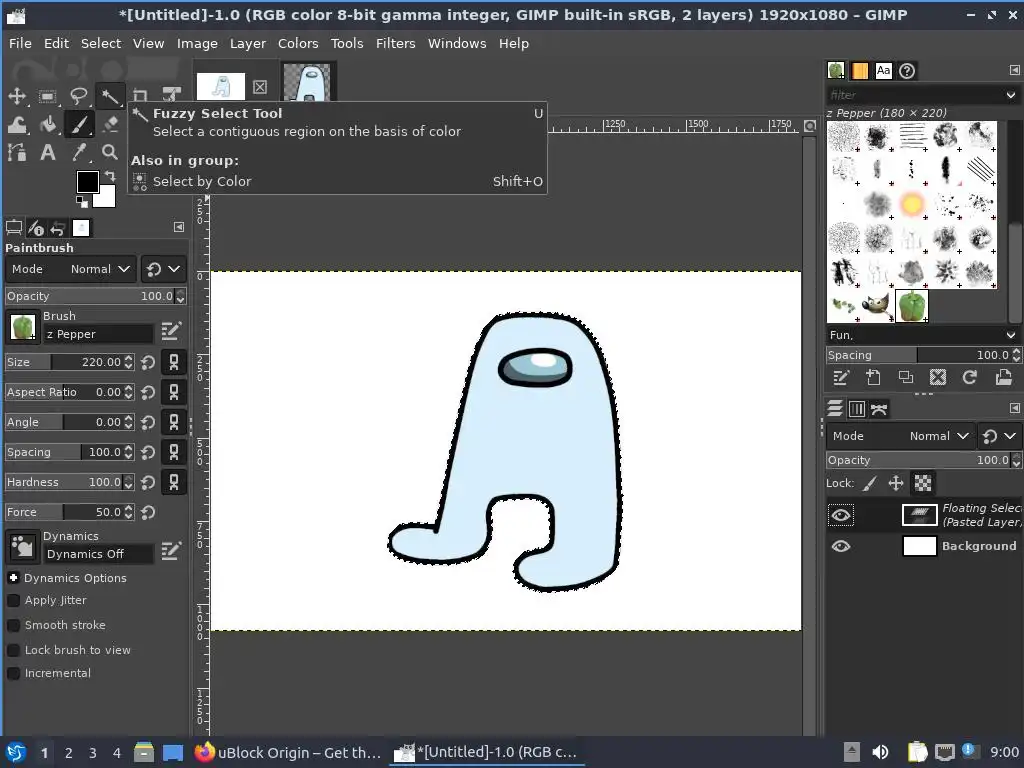This screenshot has height=768, width=1024.
Task: Select the Wilber GIMP mascot brush
Action: pos(877,306)
